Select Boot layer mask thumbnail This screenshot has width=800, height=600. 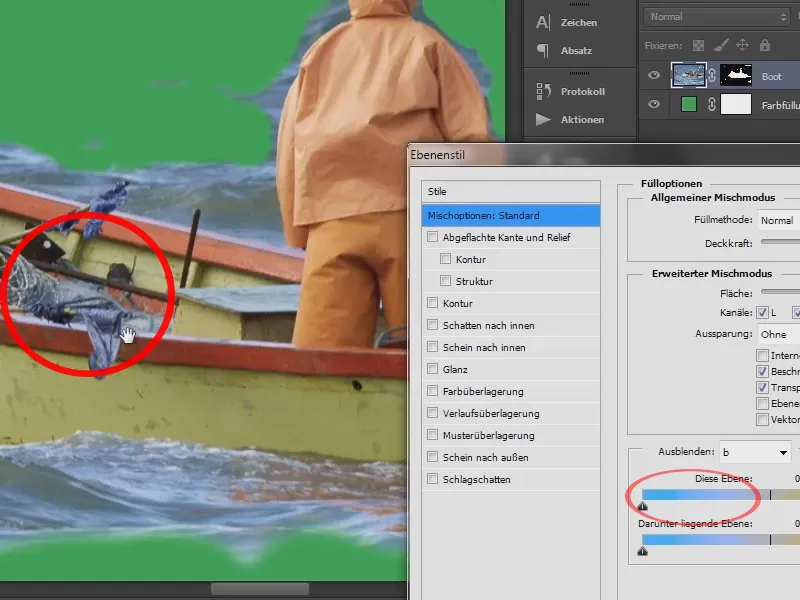[x=736, y=75]
